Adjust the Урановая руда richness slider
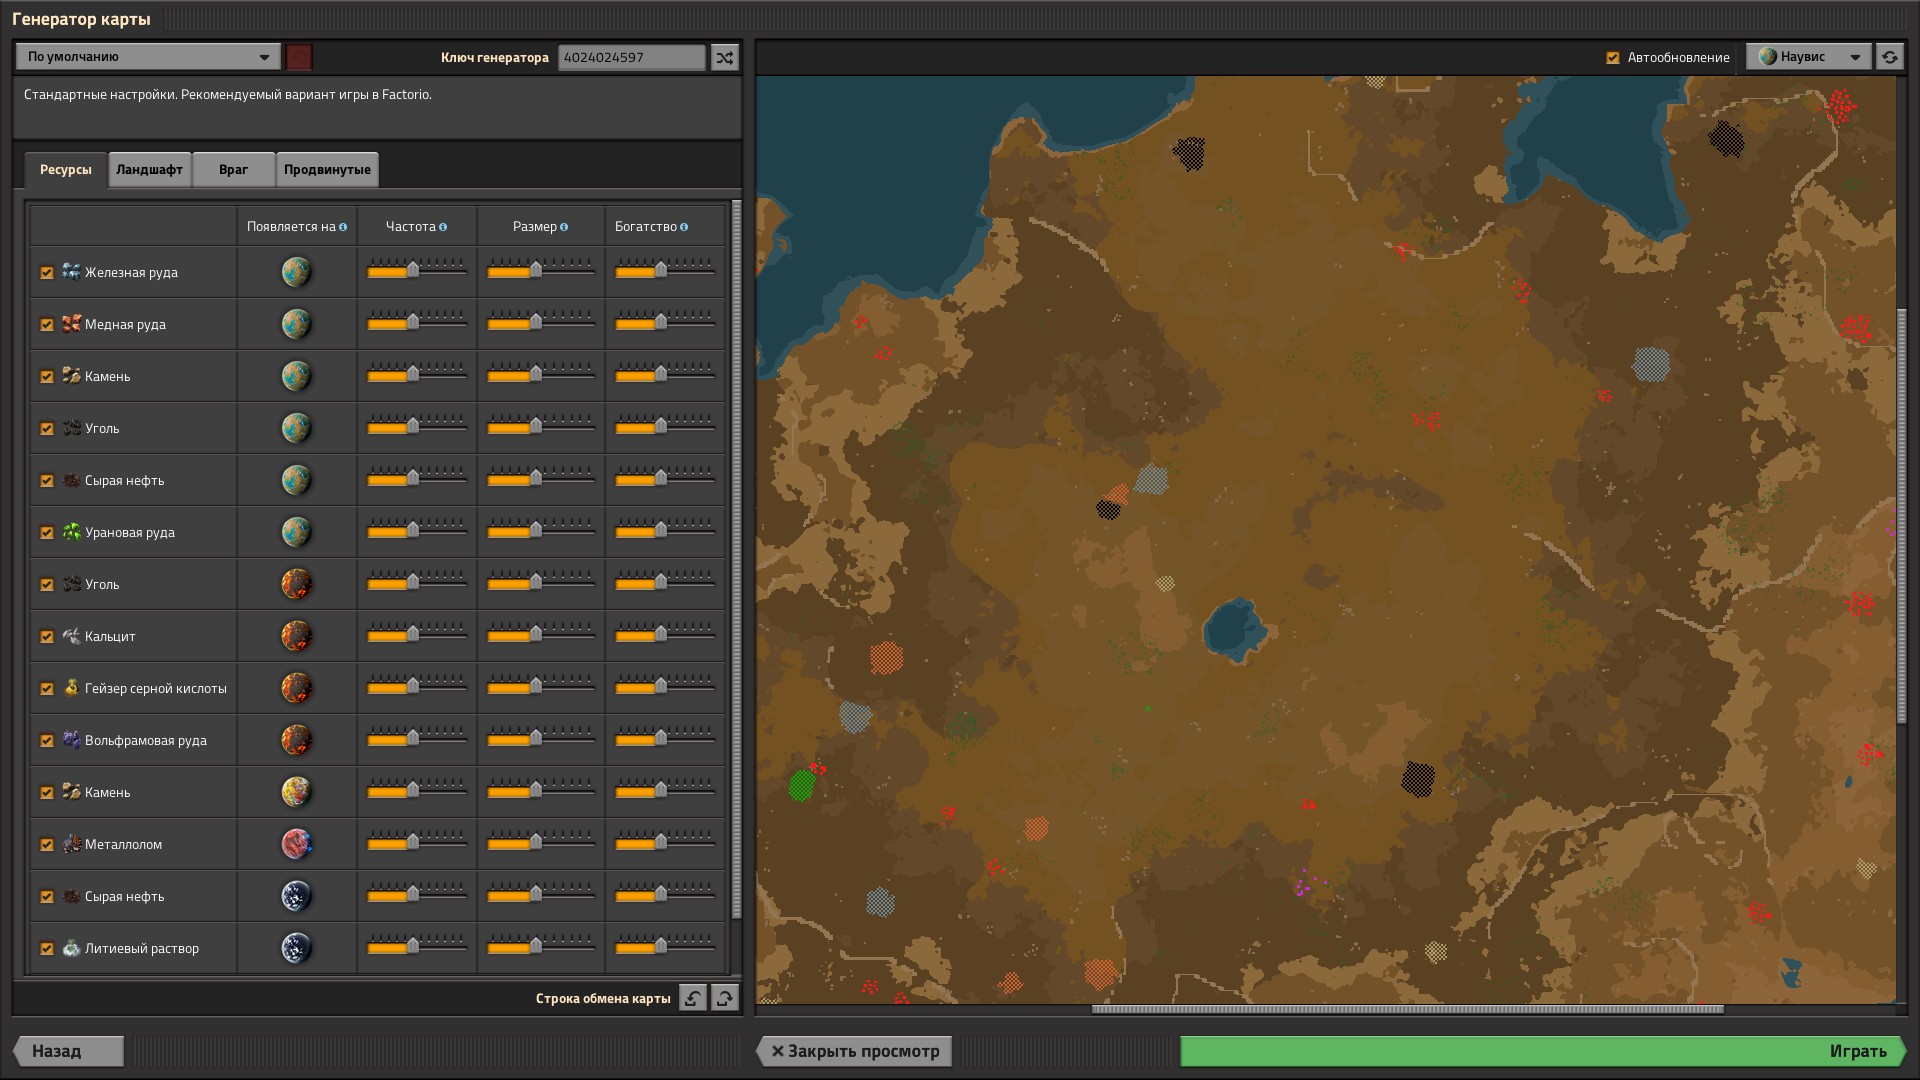Viewport: 1920px width, 1080px height. pos(665,531)
